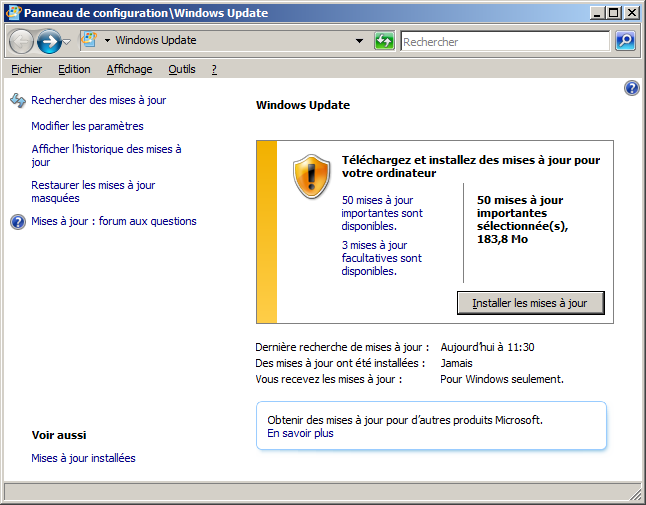Click the Windows Update shield warning icon
The height and width of the screenshot is (505, 646).
click(x=311, y=177)
